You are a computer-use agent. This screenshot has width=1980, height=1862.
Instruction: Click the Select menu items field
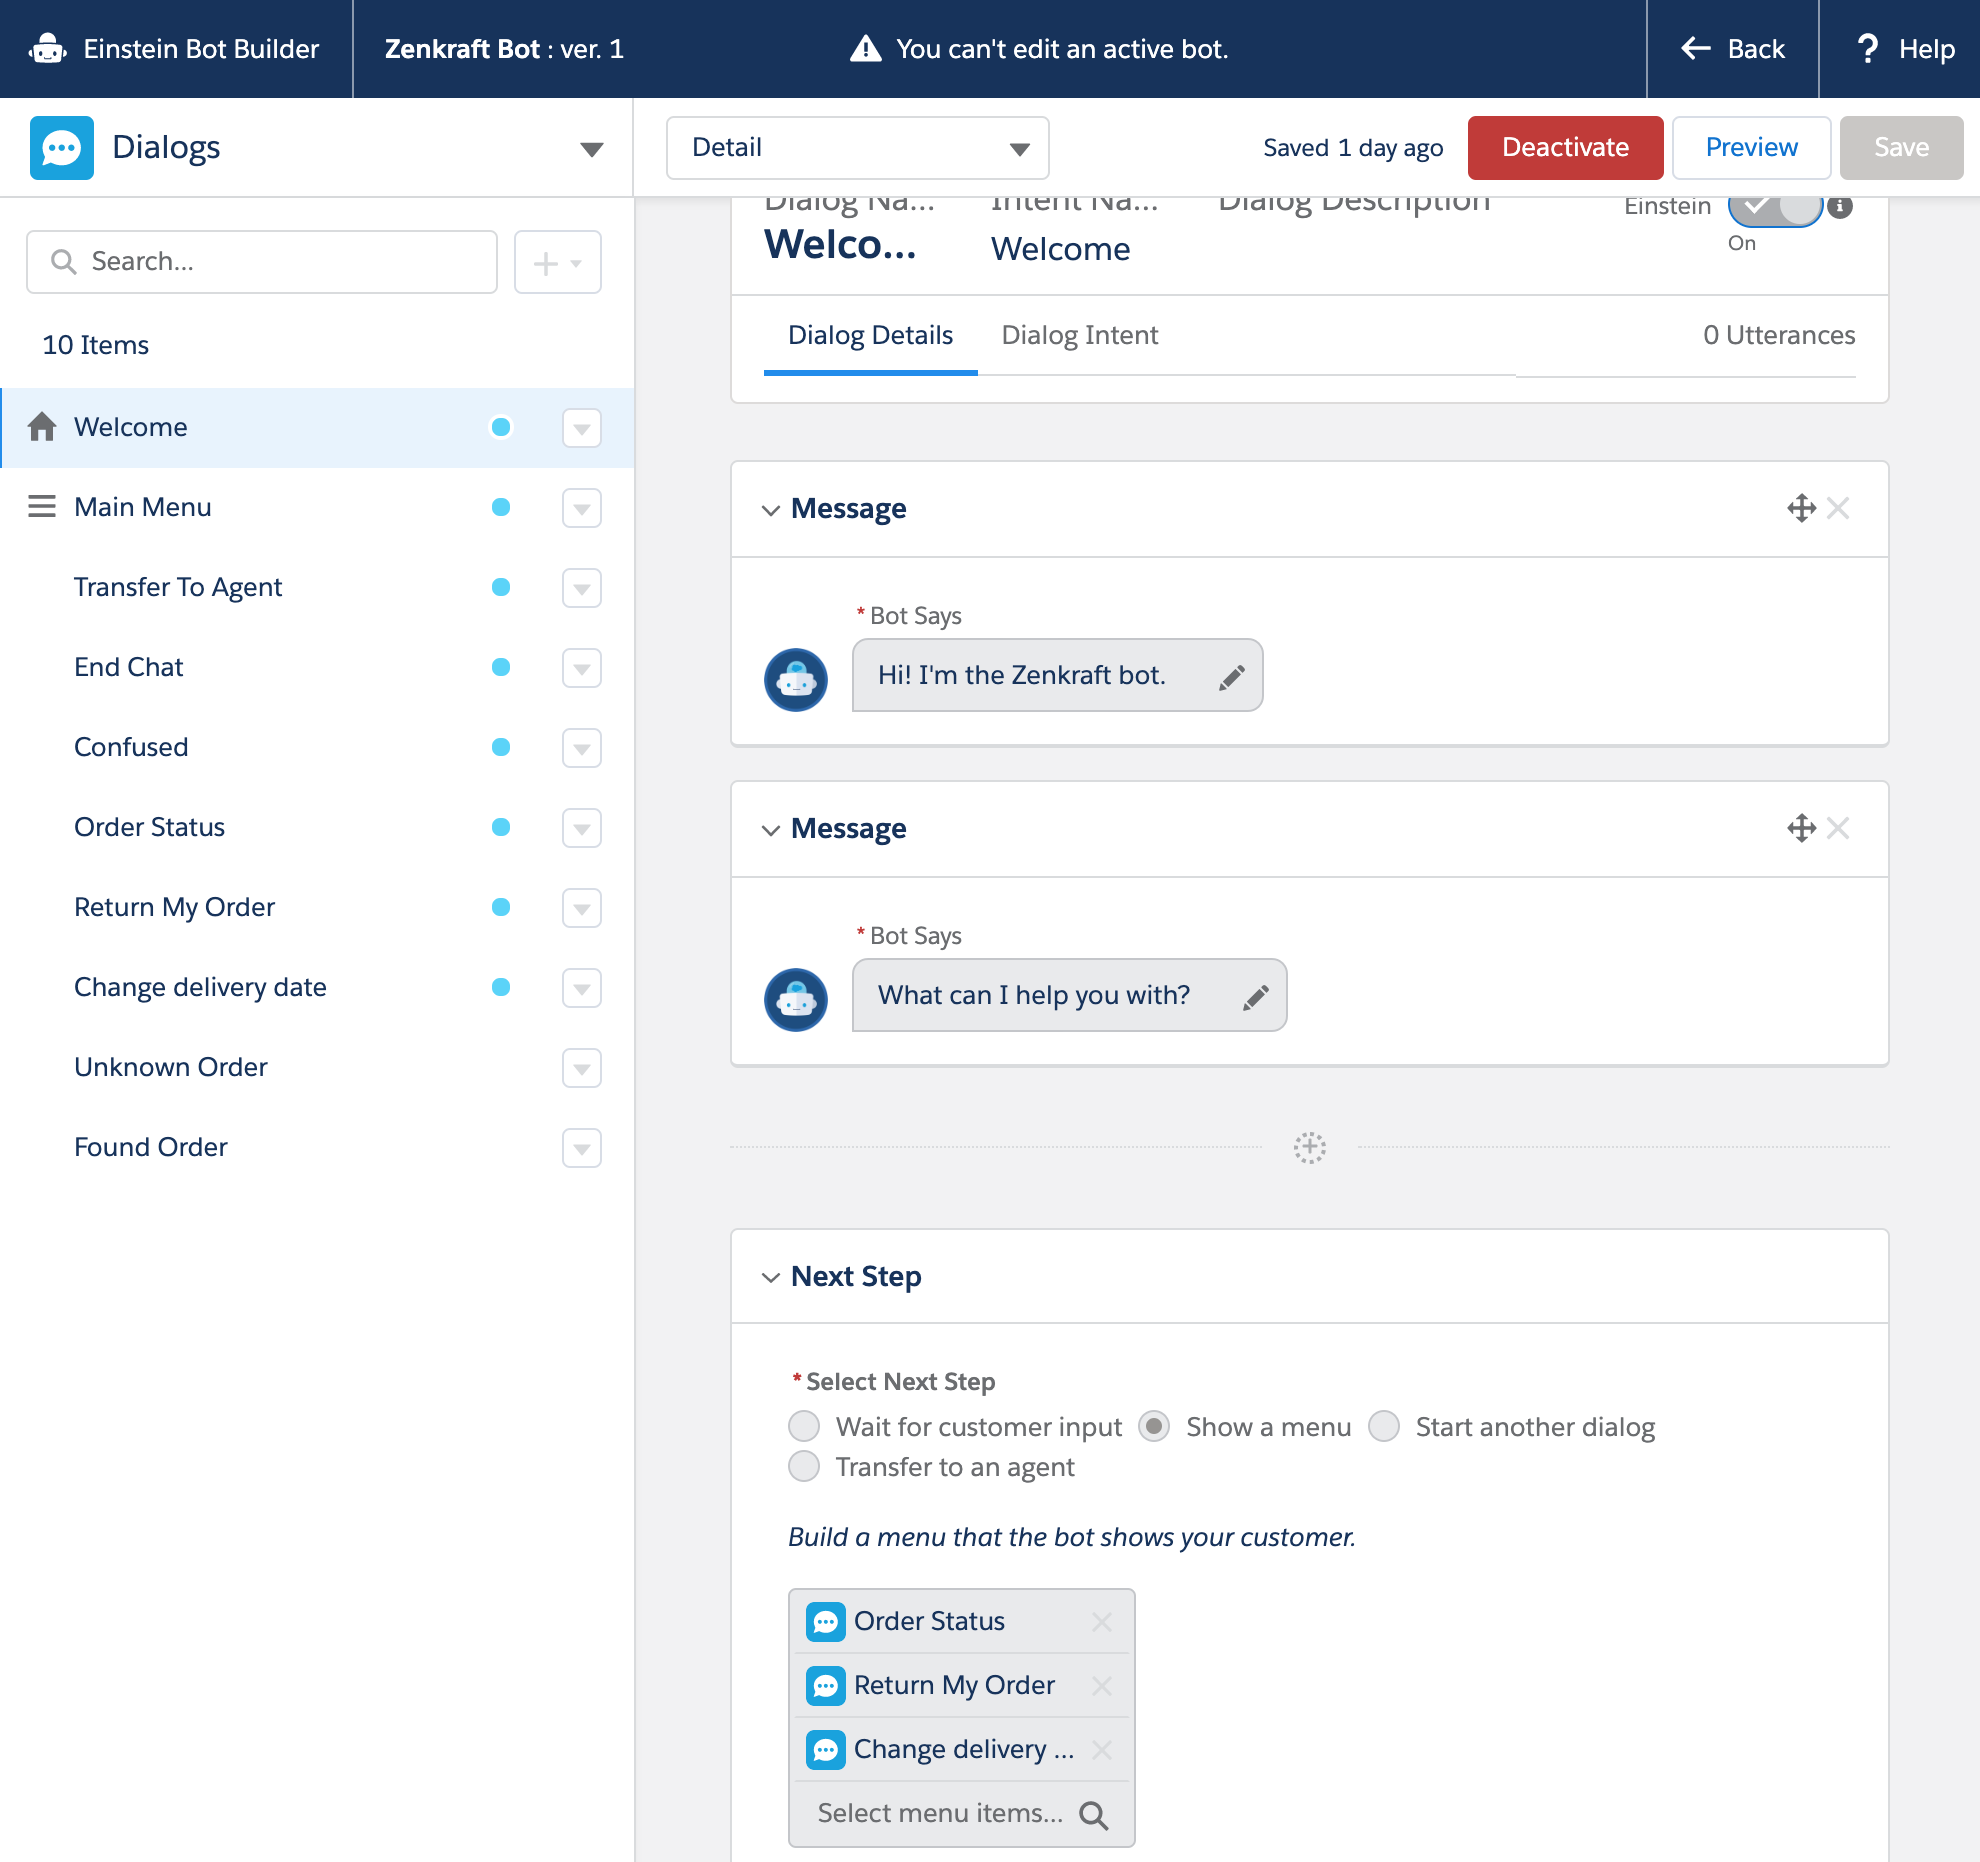[x=962, y=1814]
